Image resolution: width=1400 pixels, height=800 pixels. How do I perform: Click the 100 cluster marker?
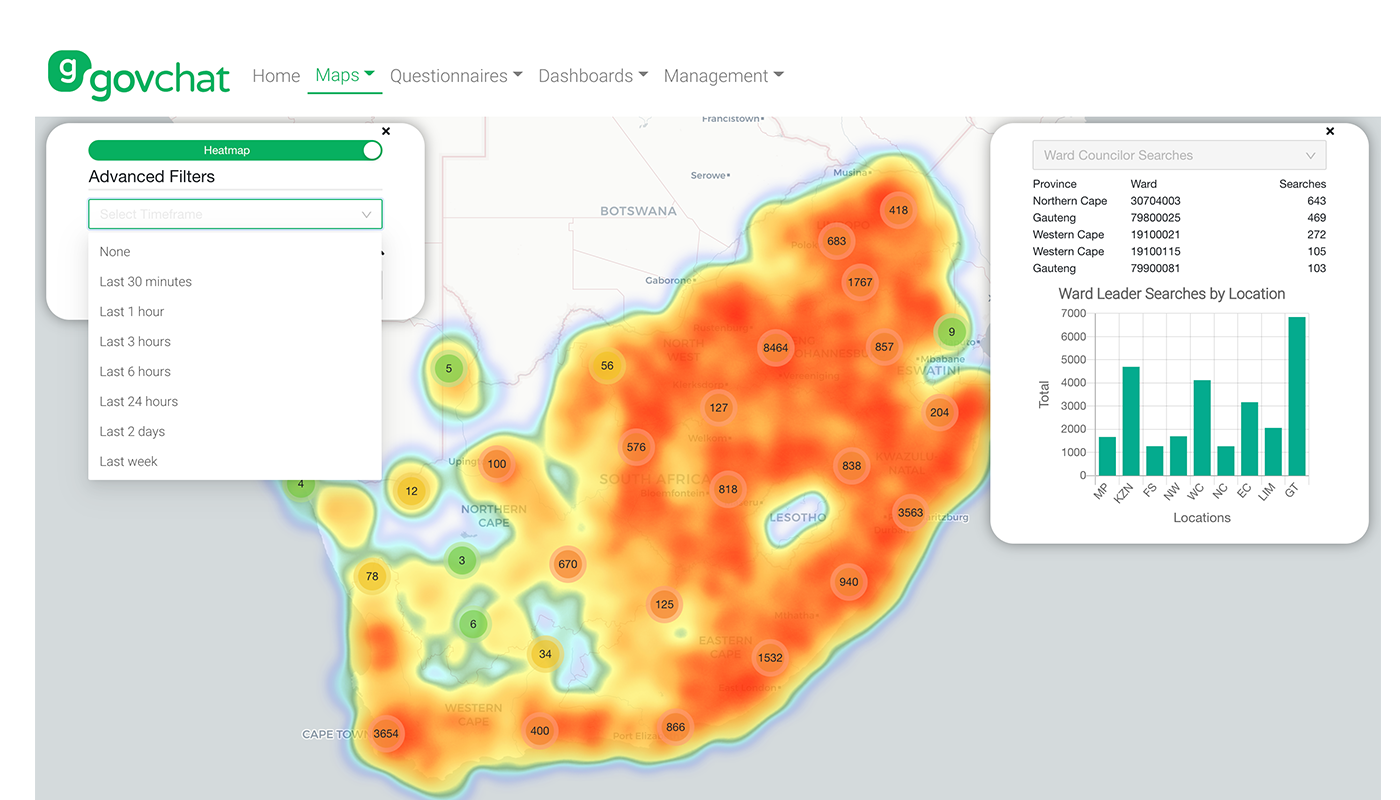(x=497, y=464)
